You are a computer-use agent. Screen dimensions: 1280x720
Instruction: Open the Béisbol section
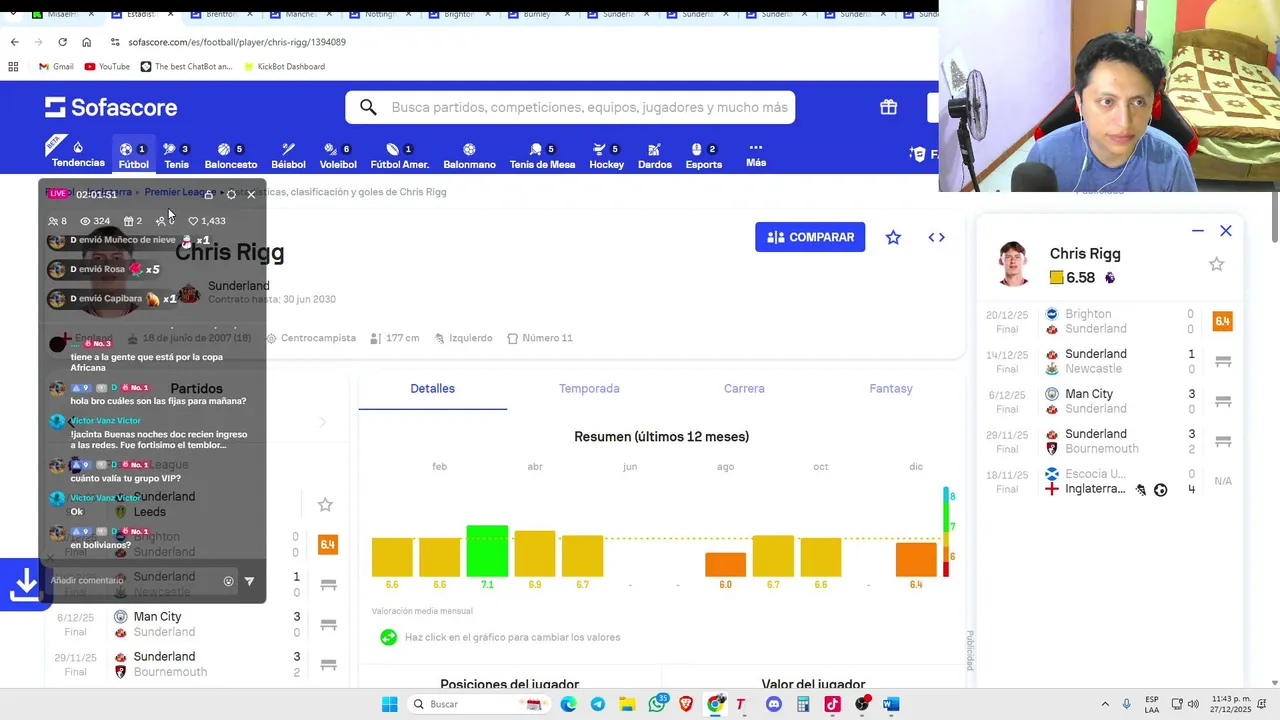[288, 156]
